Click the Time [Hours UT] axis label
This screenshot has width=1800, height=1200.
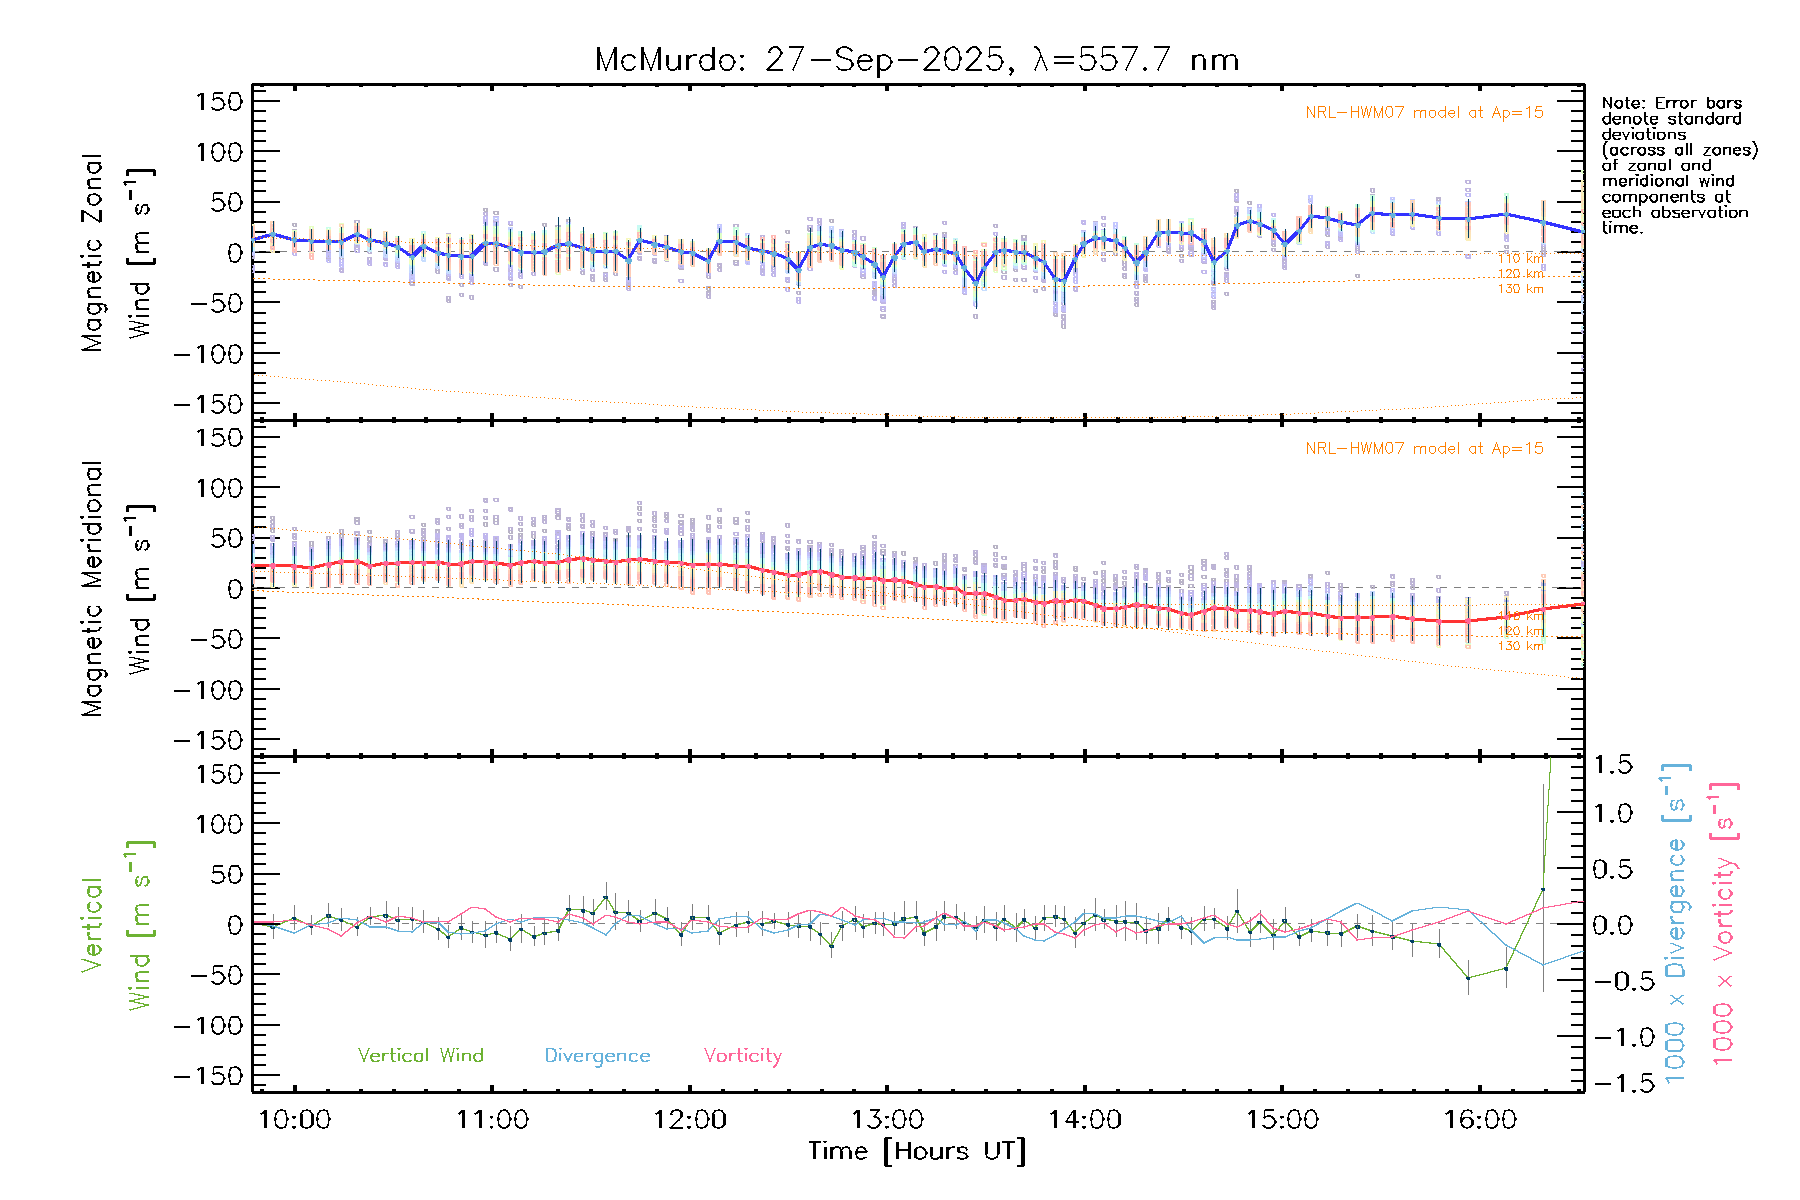point(916,1151)
